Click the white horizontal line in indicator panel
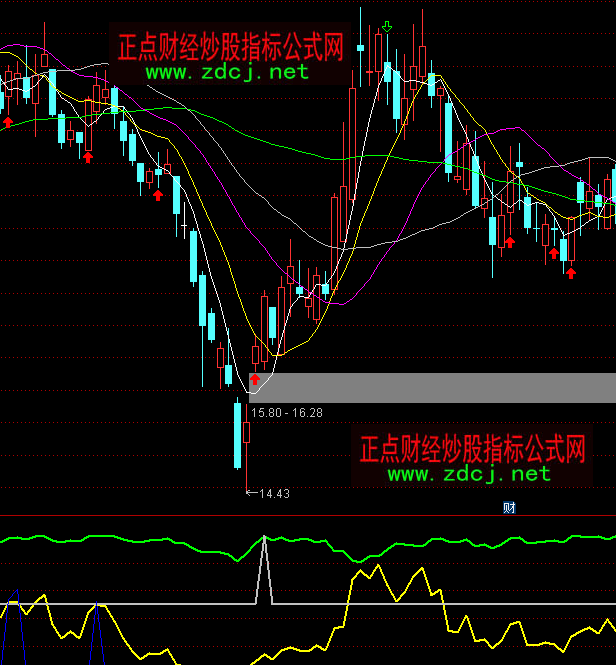Screen dimensions: 616x665 180,604
